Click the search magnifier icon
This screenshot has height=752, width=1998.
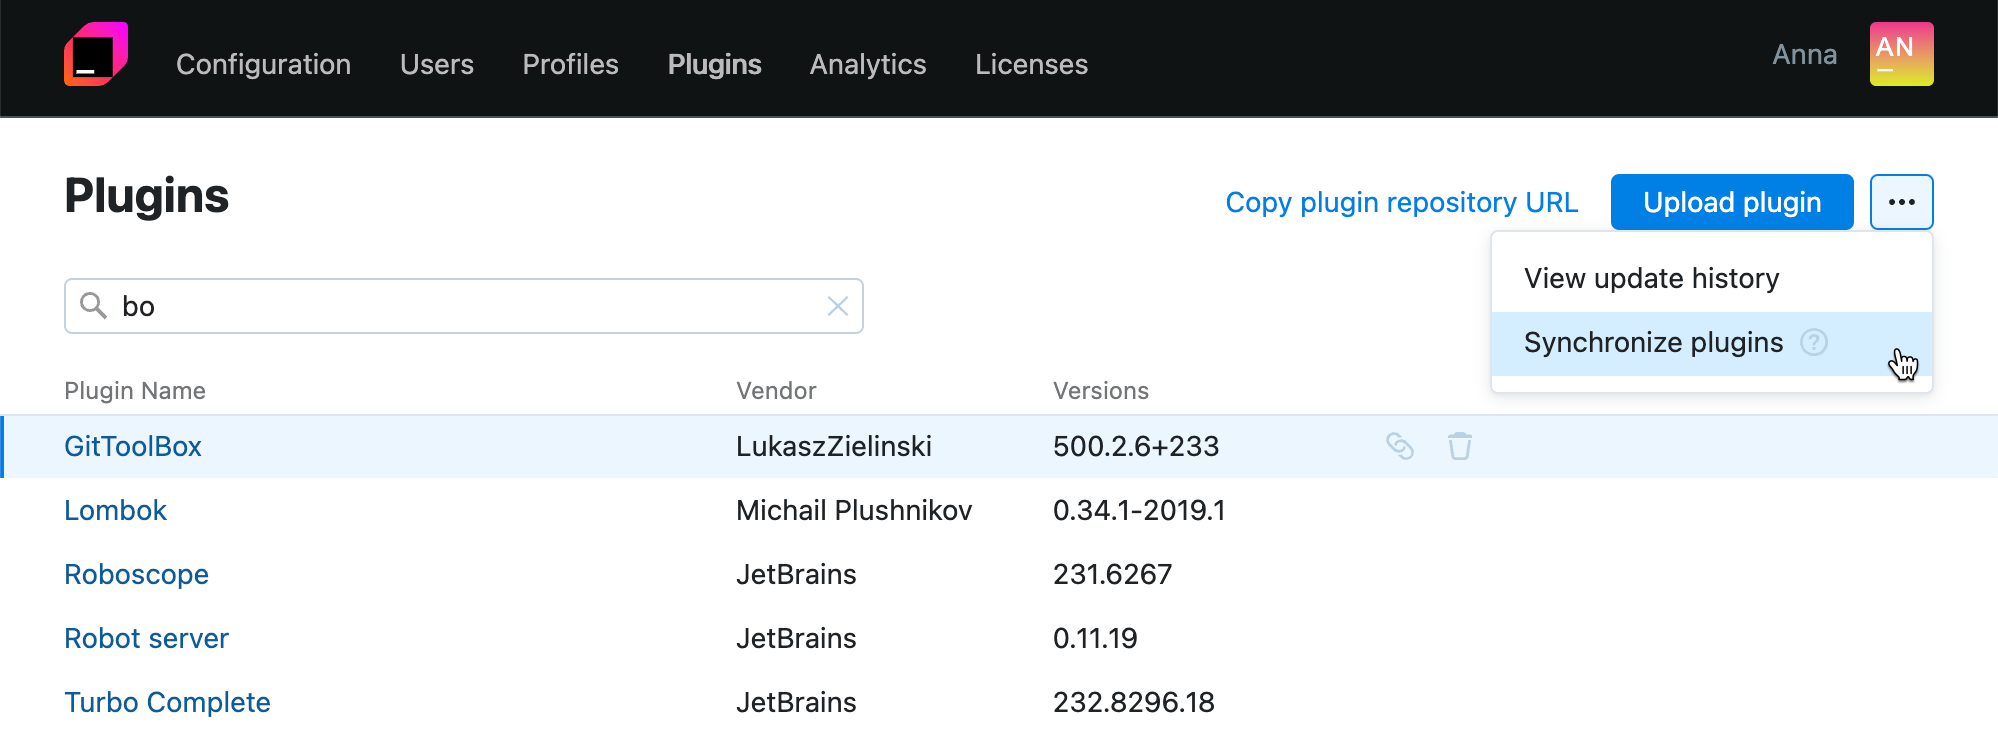93,306
